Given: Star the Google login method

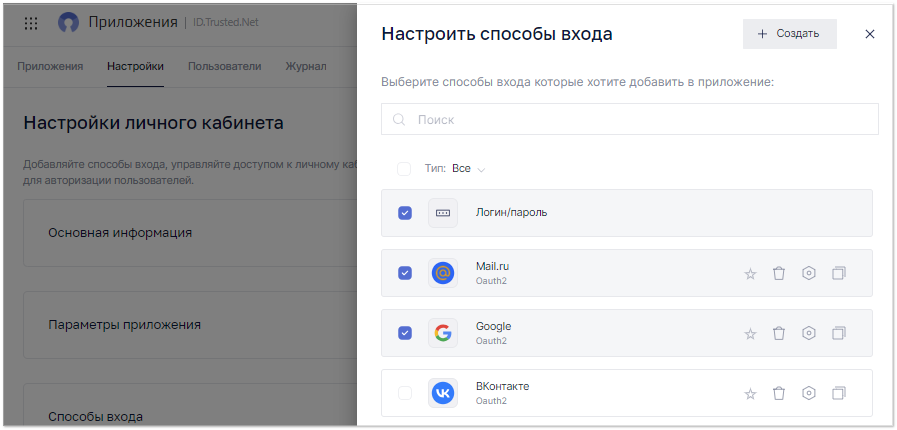Looking at the screenshot, I should tap(750, 334).
